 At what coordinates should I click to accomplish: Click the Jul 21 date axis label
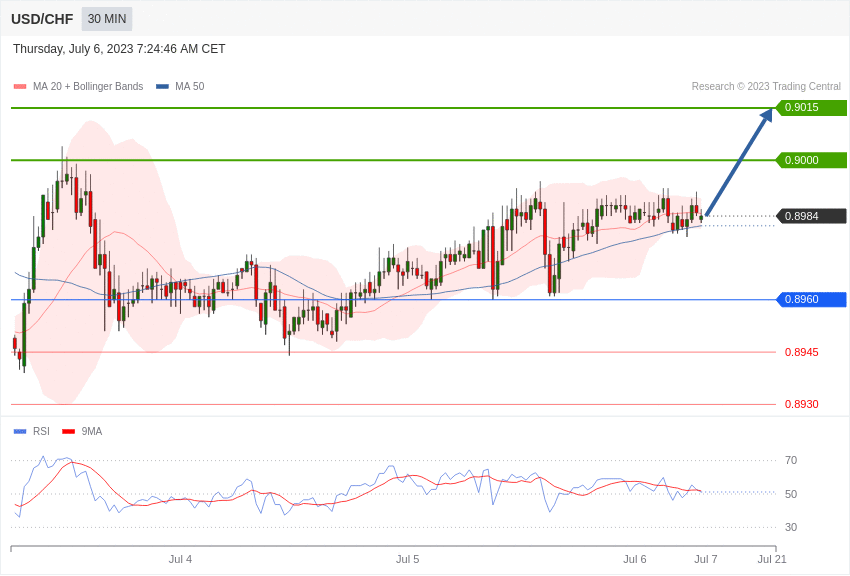(x=772, y=559)
